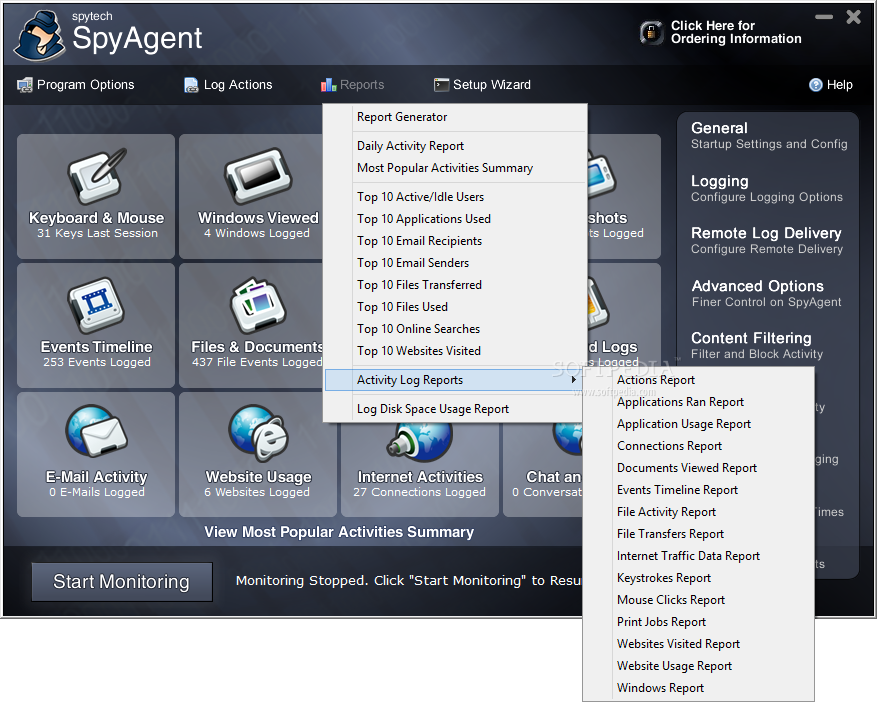Screen dimensions: 877x702
Task: Click the 437 File Events Logged text
Action: (257, 362)
